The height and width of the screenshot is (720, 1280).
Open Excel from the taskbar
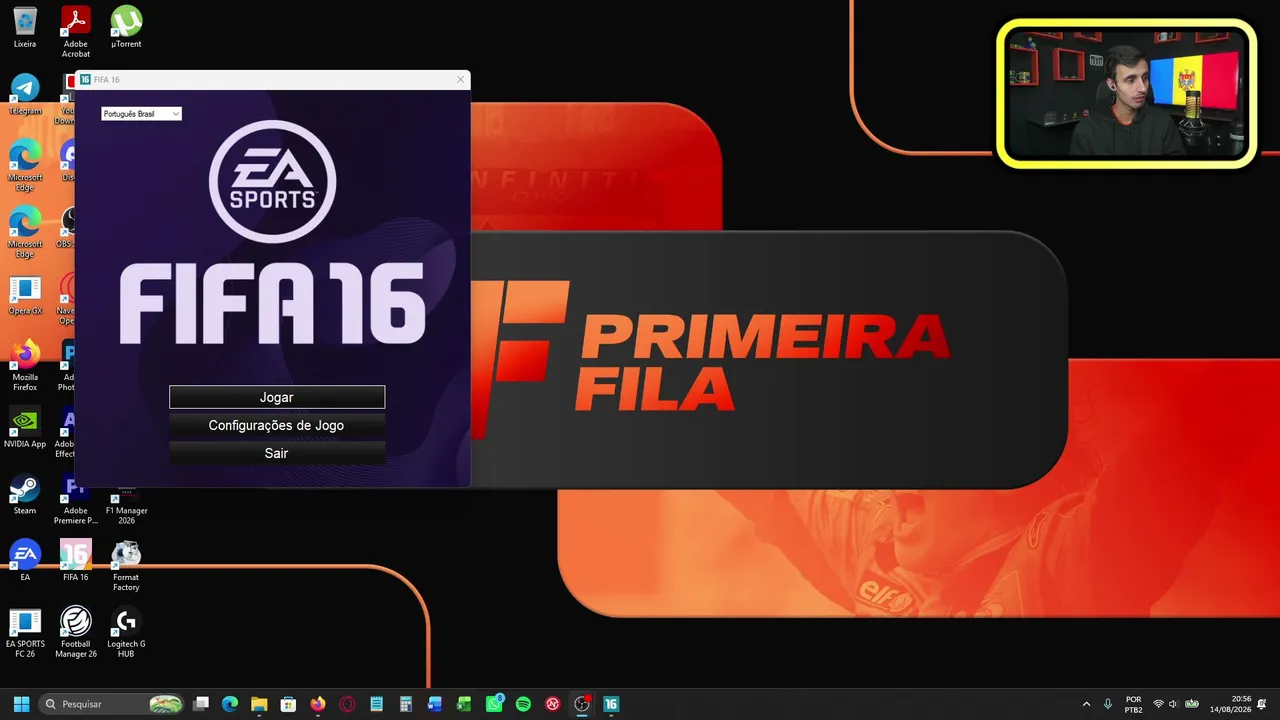pos(464,704)
